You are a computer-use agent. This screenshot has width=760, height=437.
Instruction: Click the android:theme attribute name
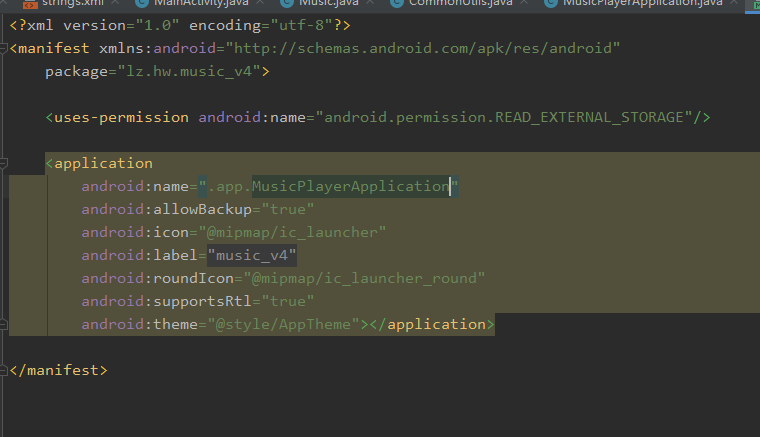pyautogui.click(x=140, y=324)
